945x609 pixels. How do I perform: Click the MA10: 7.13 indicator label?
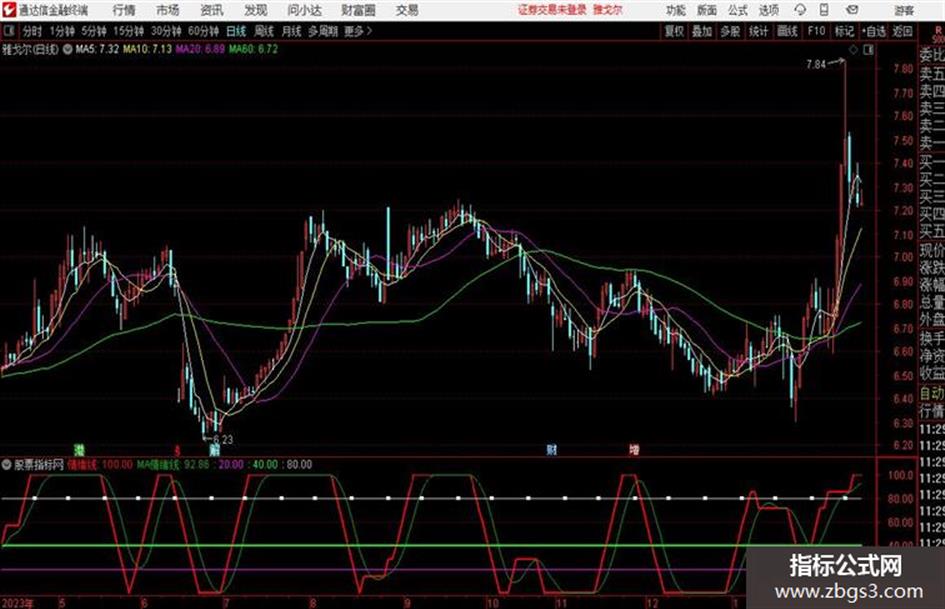[x=147, y=49]
